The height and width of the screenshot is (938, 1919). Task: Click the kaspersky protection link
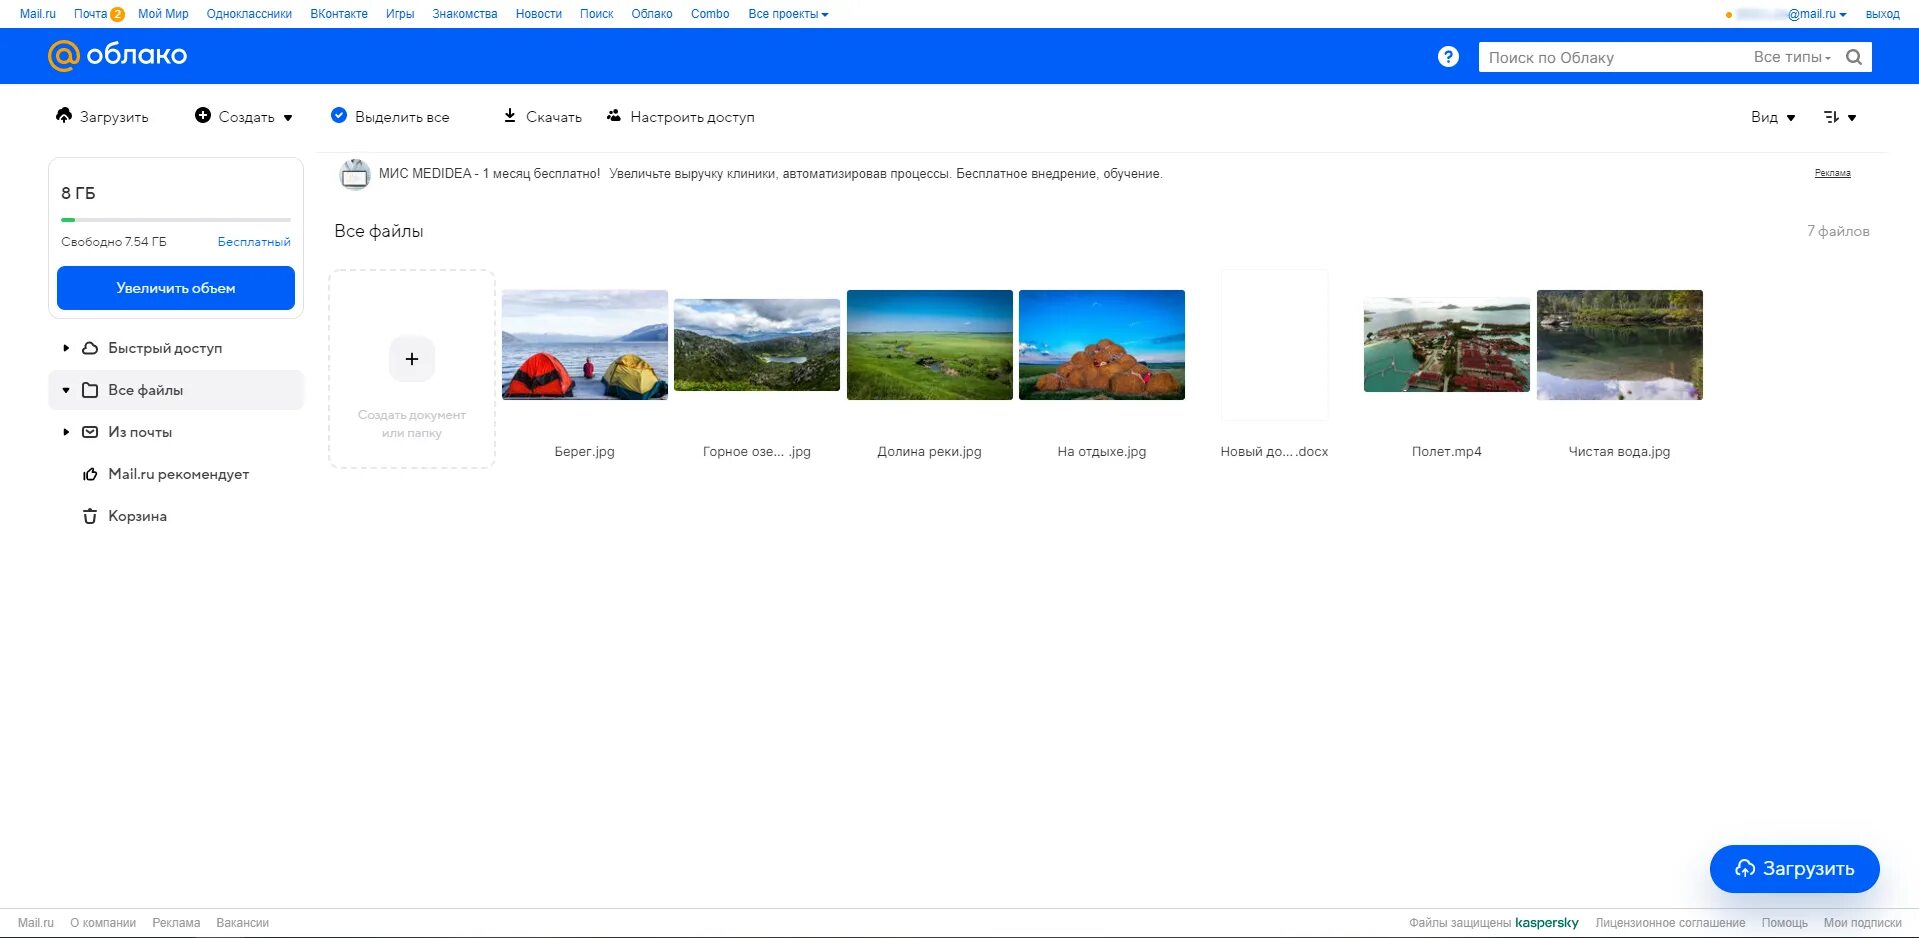coord(1547,923)
